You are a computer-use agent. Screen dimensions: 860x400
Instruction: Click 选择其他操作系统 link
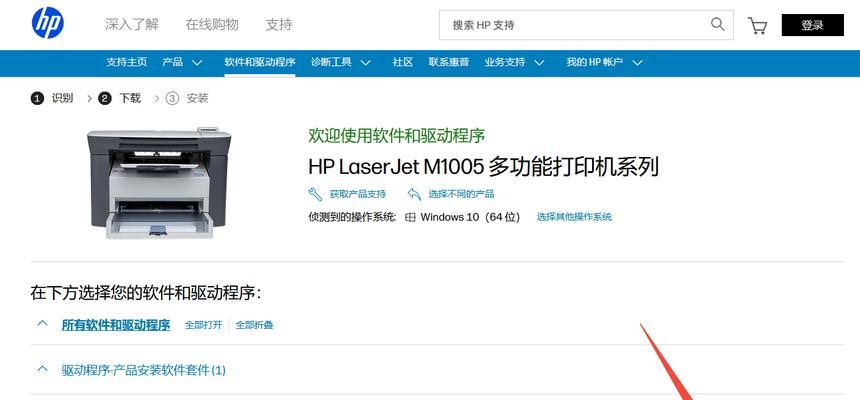(x=574, y=217)
